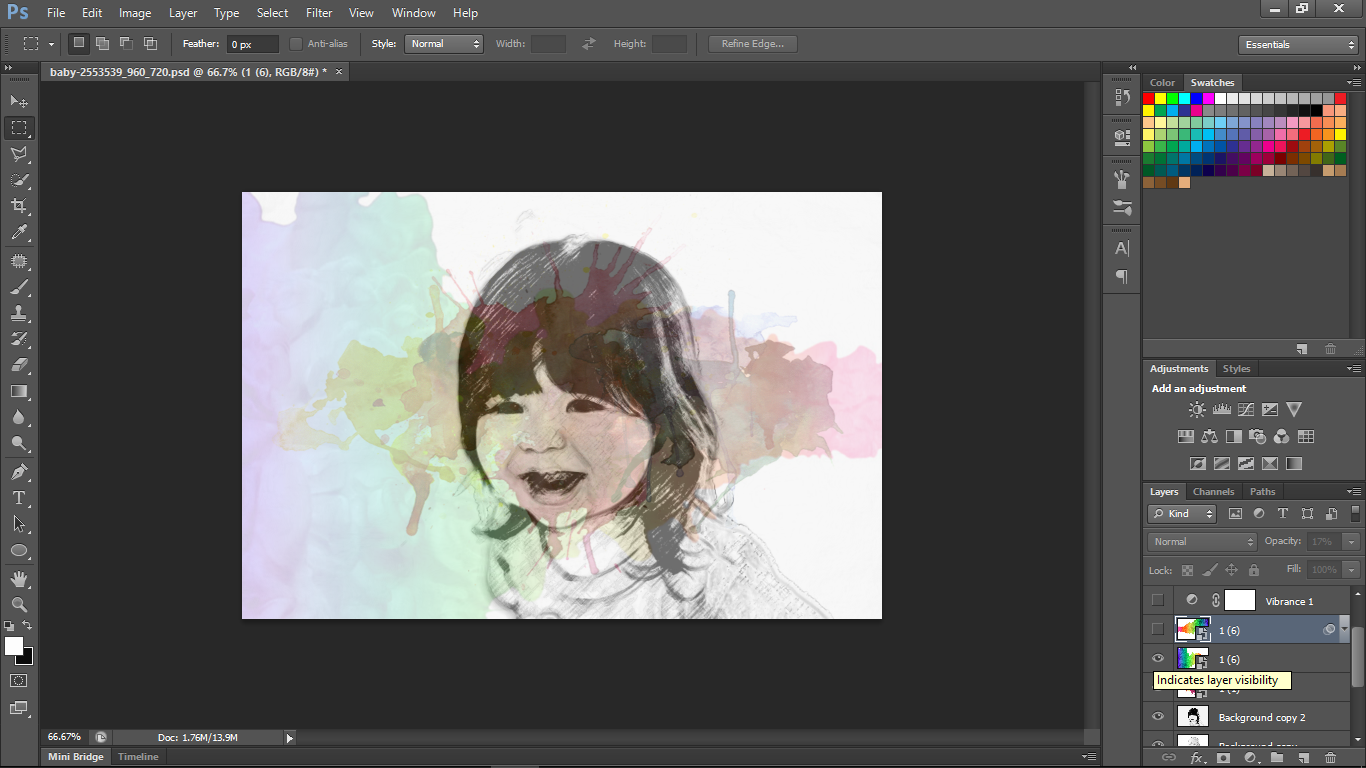Open the Style dropdown in options bar

[444, 44]
